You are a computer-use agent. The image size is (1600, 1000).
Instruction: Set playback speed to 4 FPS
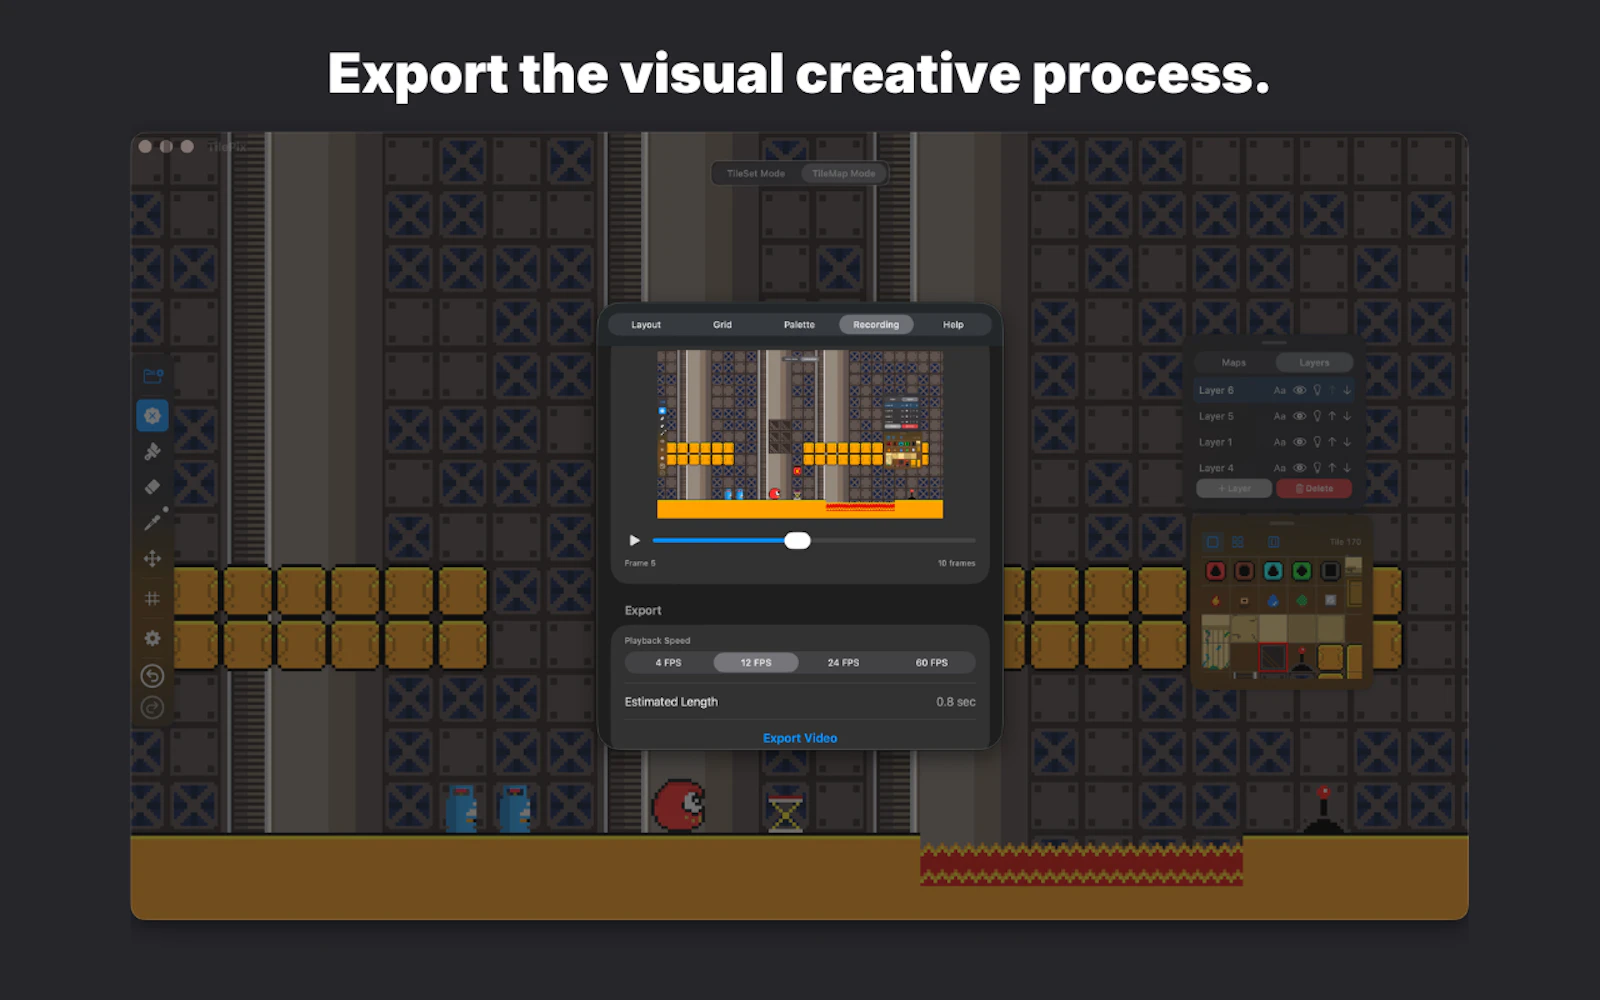(668, 663)
